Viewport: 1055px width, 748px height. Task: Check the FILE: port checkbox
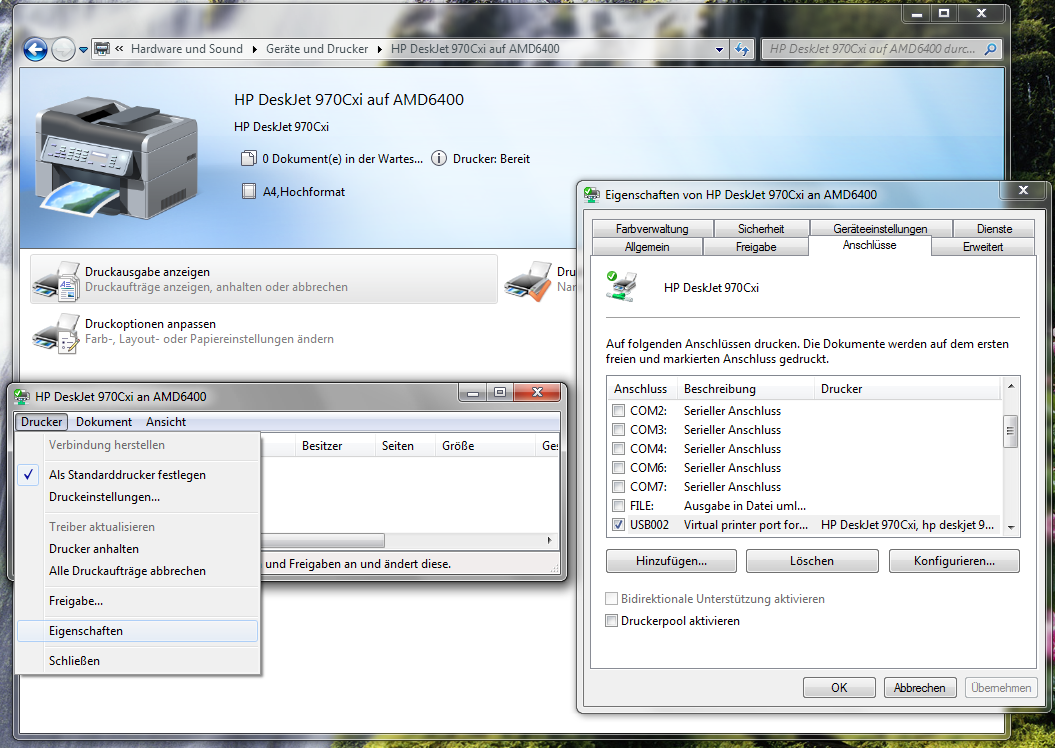coord(618,505)
